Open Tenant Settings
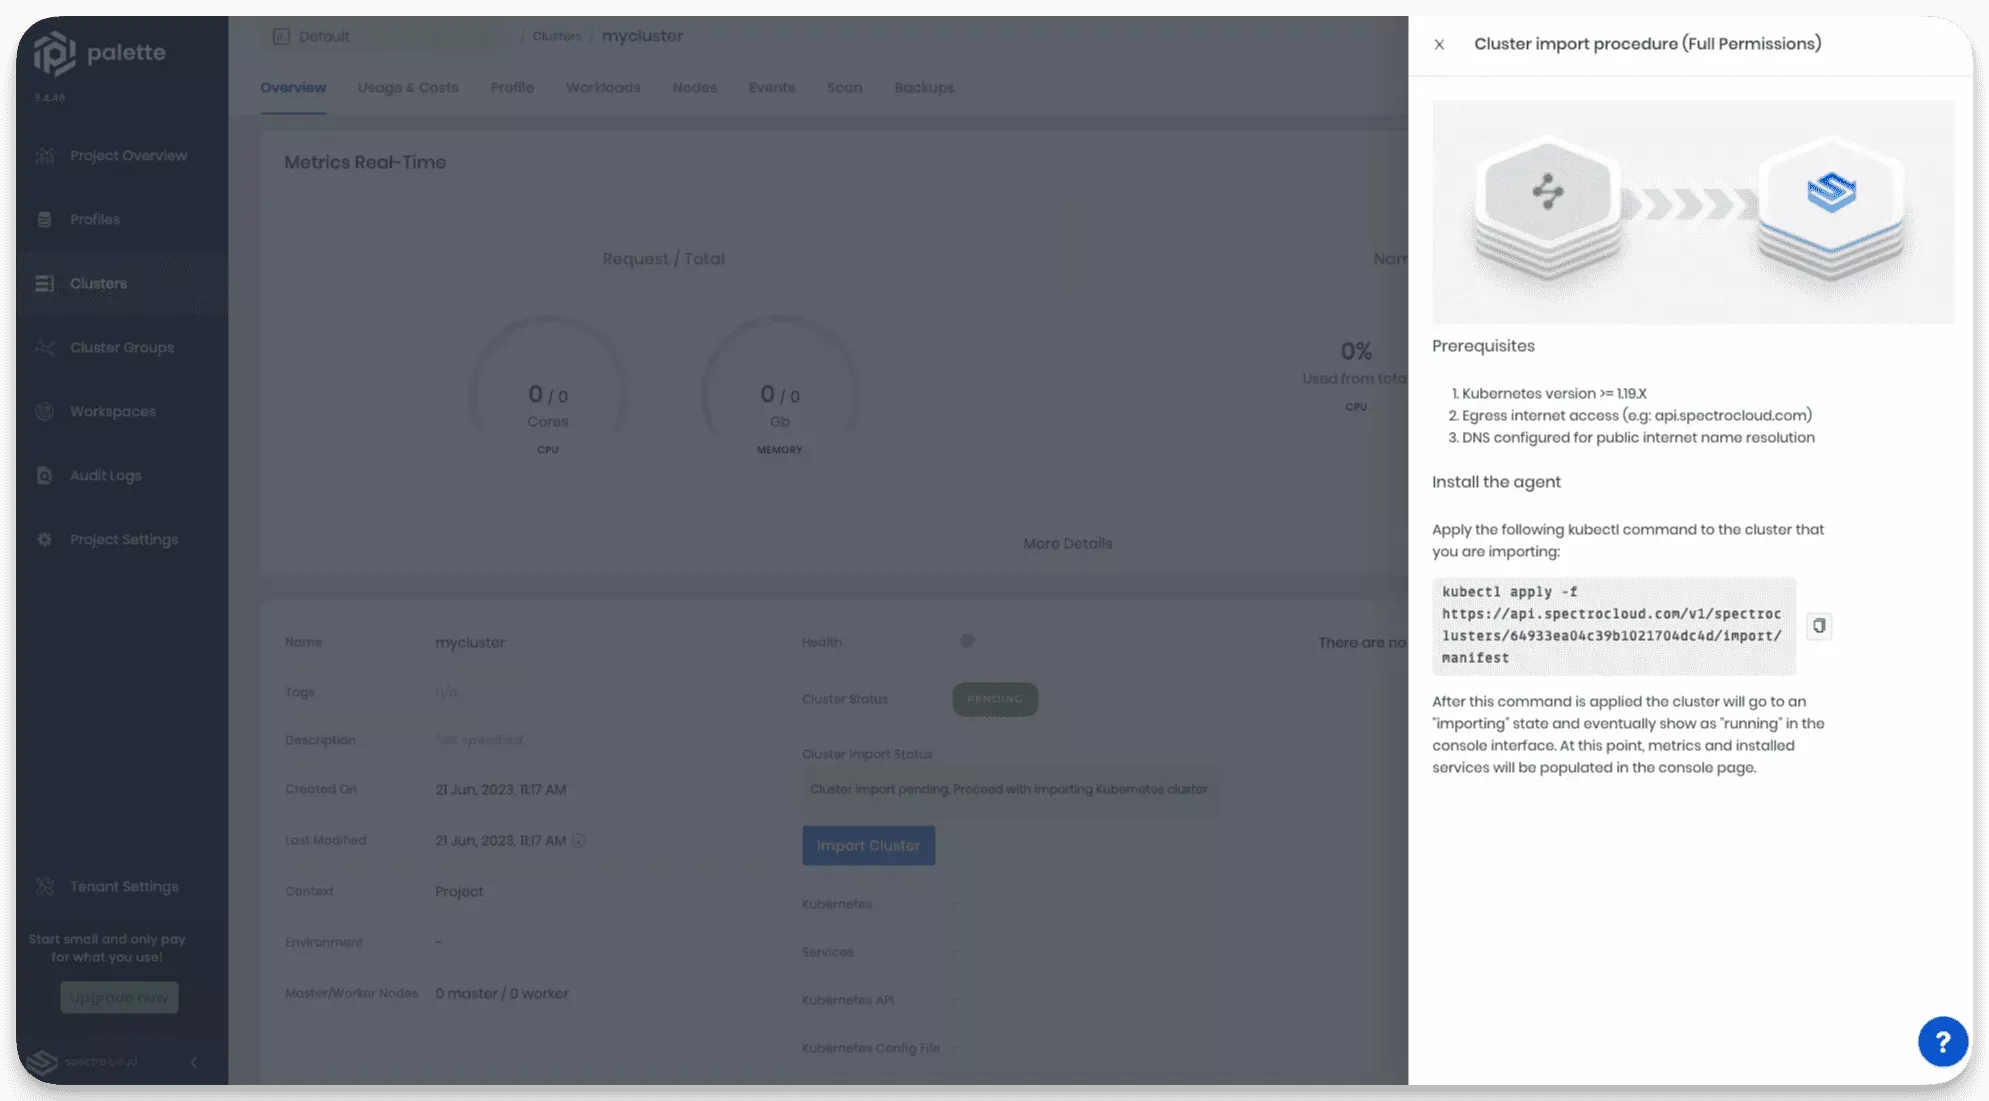 [x=122, y=886]
